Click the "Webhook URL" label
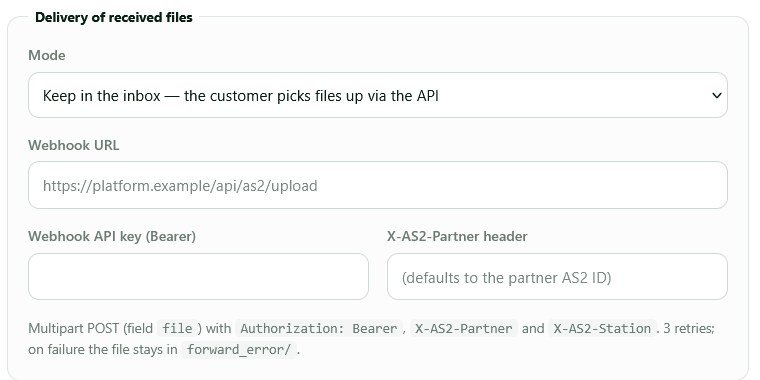The width and height of the screenshot is (760, 380). (x=74, y=145)
